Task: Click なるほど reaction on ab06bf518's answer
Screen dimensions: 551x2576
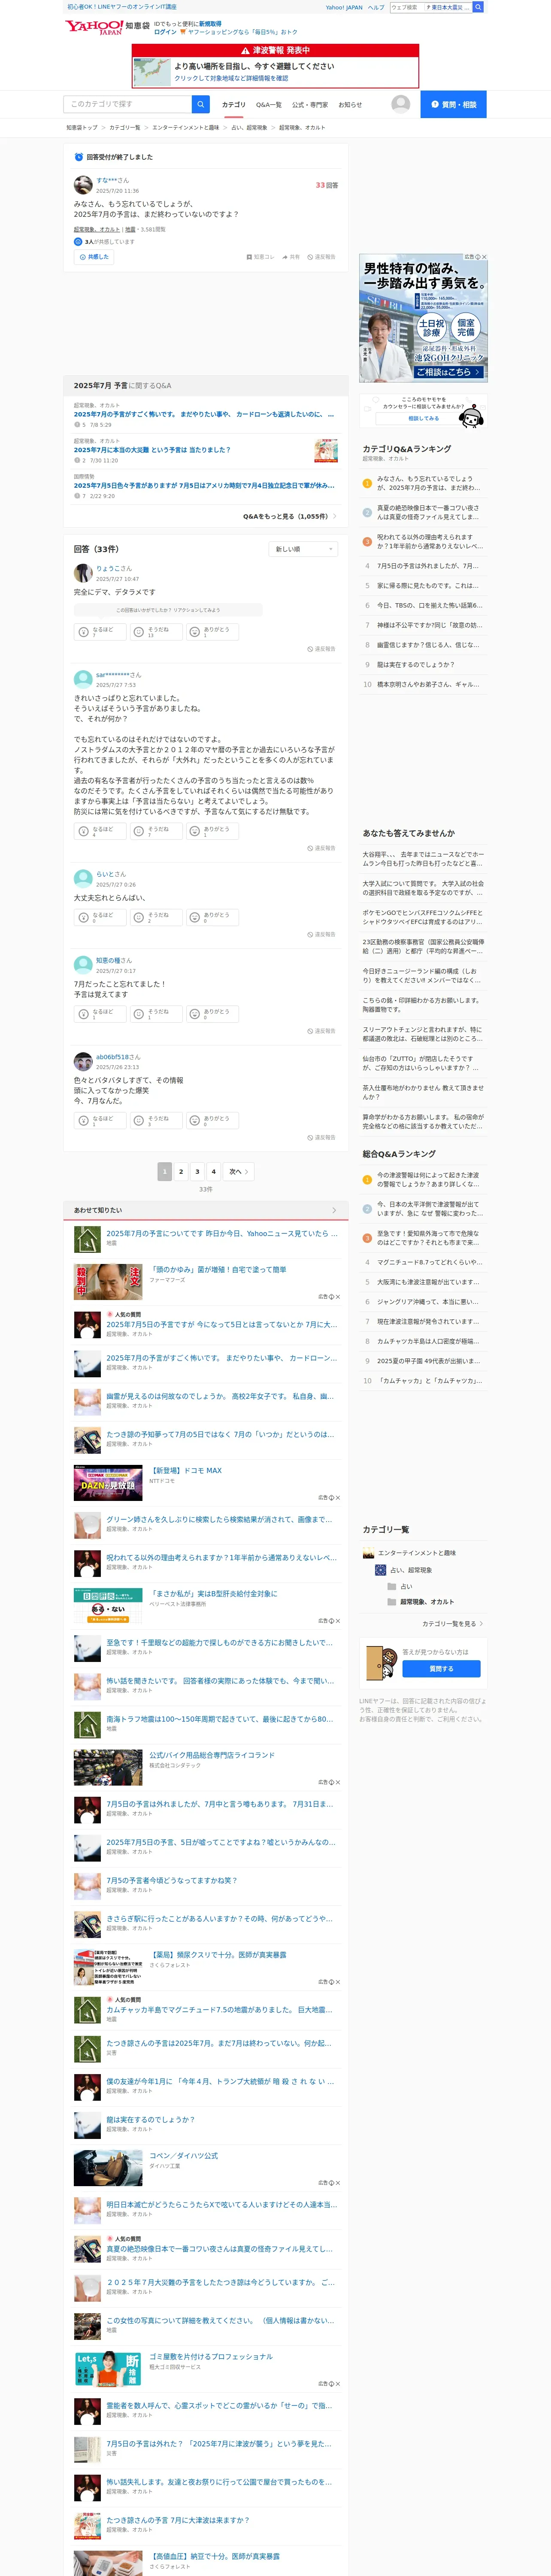Action: pos(100,1120)
